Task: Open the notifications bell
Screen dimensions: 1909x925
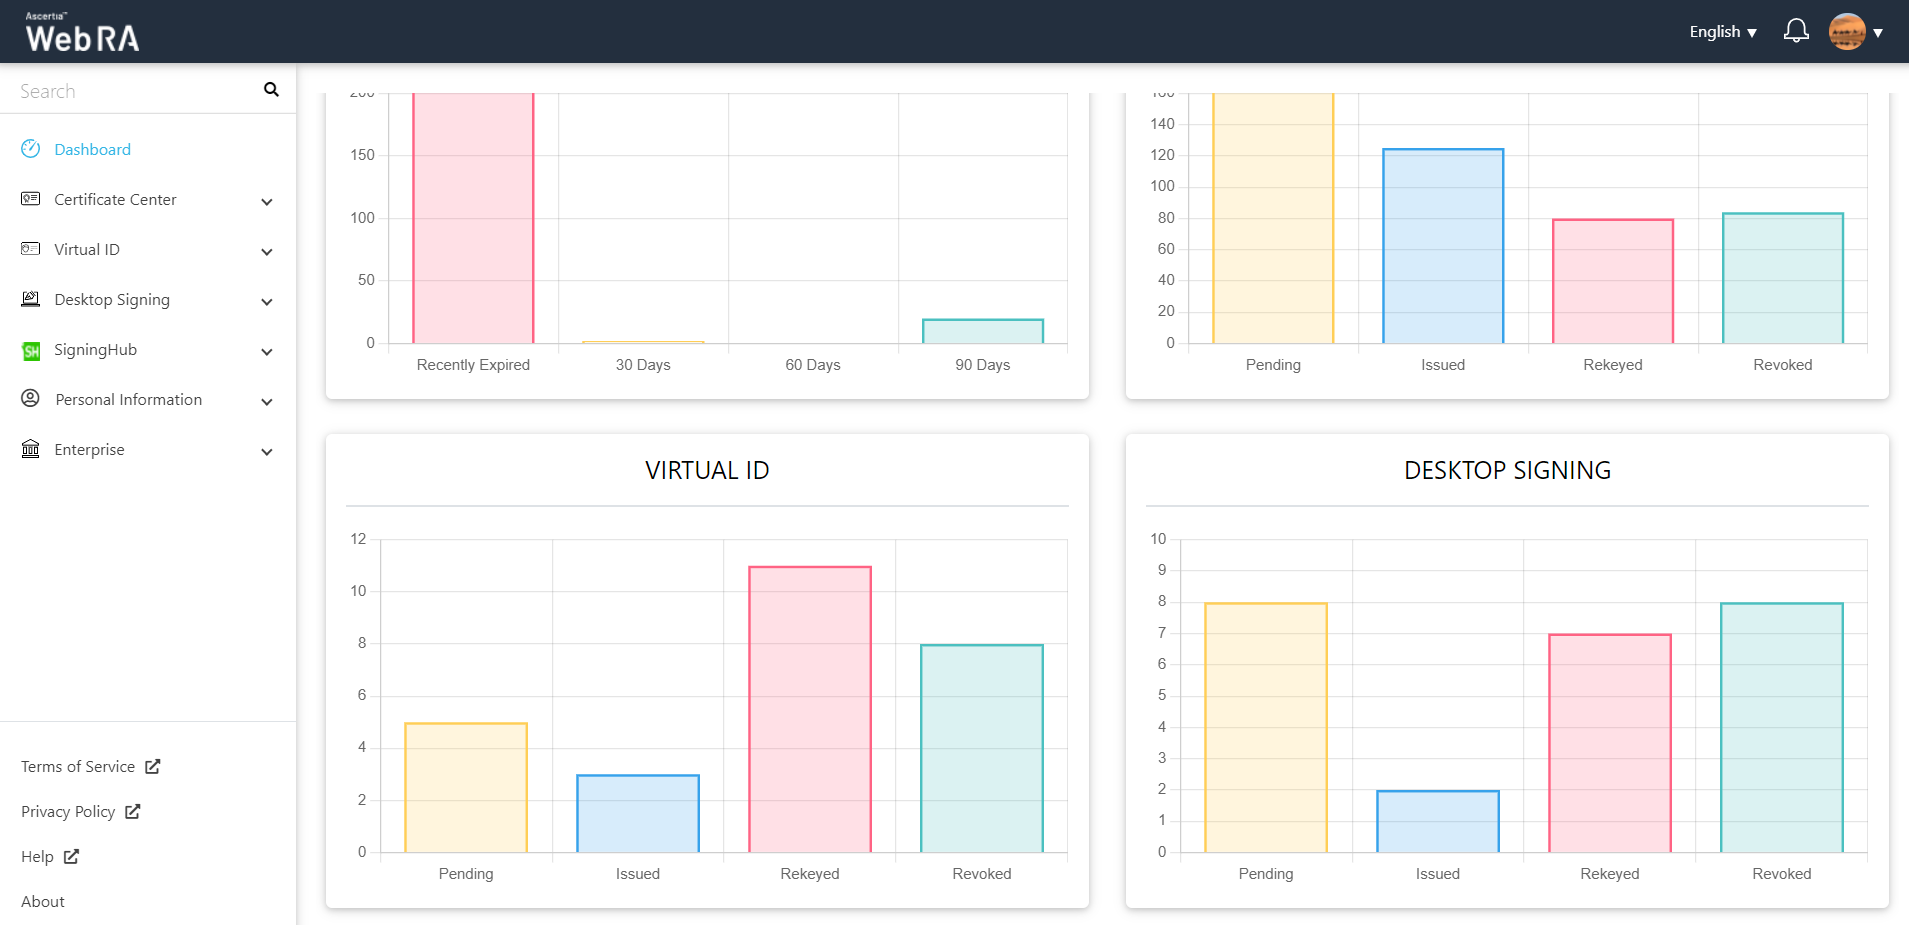Action: (1796, 31)
